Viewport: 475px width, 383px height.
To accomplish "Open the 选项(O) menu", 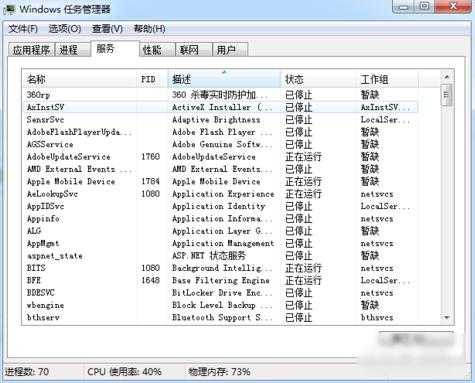I will point(65,29).
